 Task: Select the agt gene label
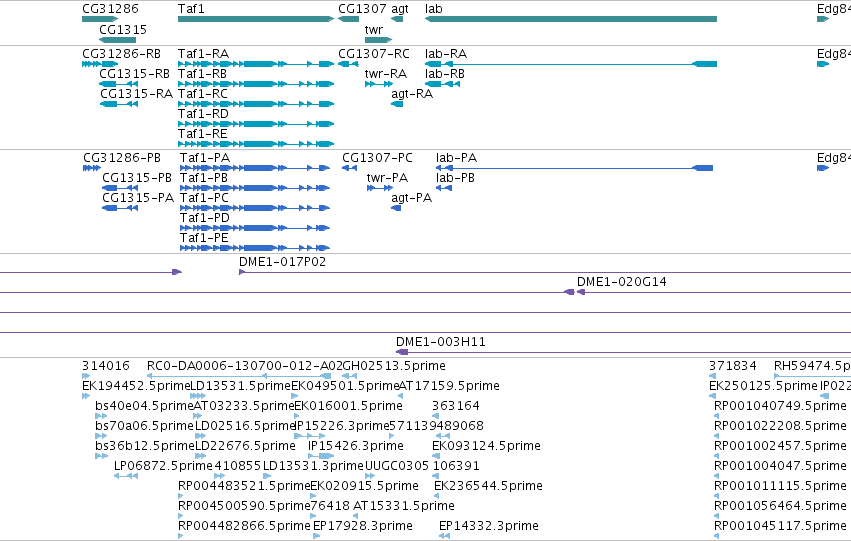400,9
